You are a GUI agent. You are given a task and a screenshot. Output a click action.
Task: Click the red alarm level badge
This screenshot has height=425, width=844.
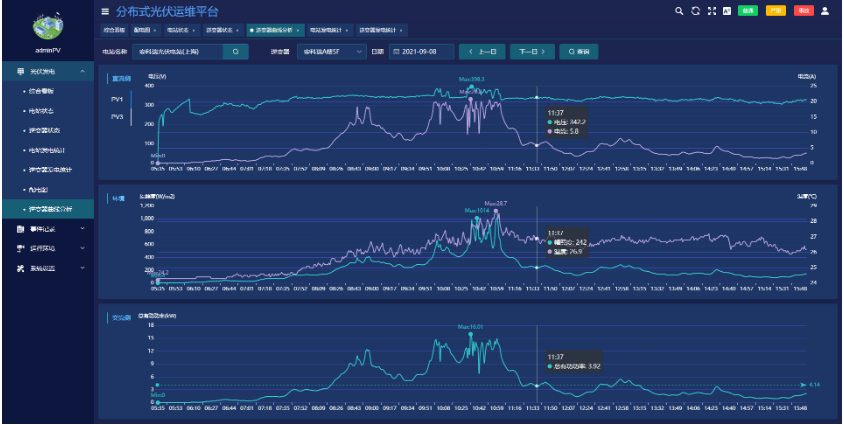click(x=803, y=11)
